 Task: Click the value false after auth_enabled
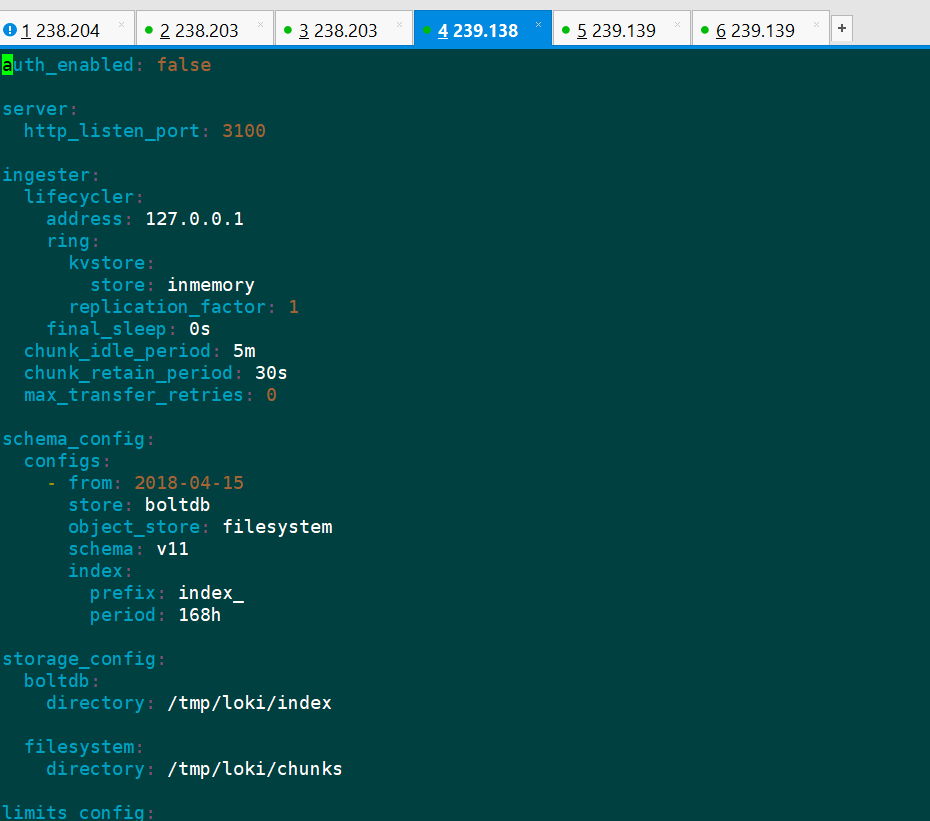click(x=184, y=65)
